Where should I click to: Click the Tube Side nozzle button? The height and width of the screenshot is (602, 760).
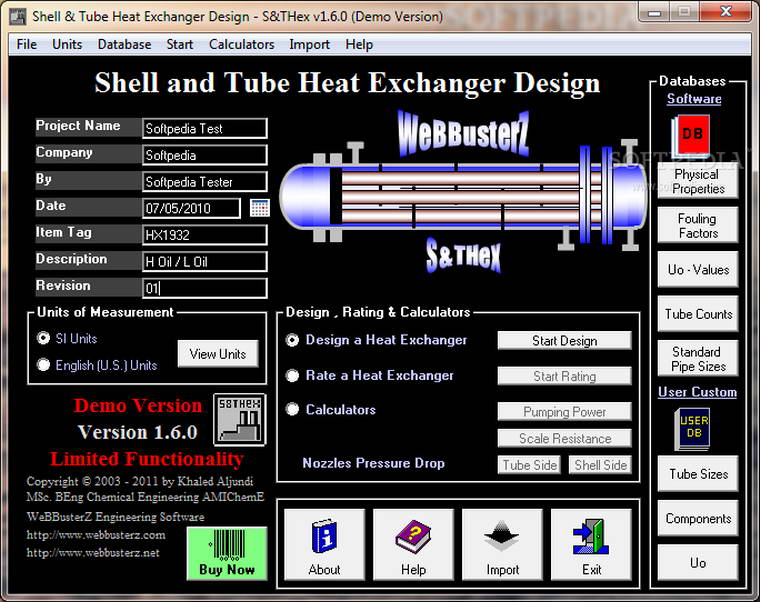pyautogui.click(x=529, y=465)
